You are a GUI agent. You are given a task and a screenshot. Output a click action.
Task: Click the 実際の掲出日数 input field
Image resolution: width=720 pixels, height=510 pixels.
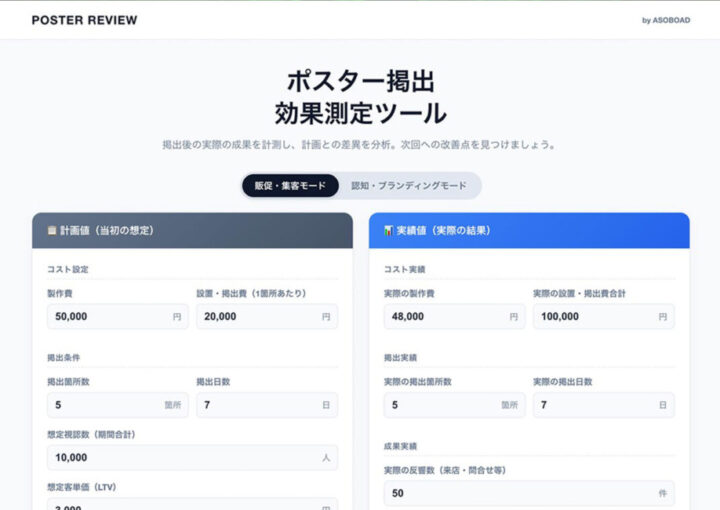603,405
